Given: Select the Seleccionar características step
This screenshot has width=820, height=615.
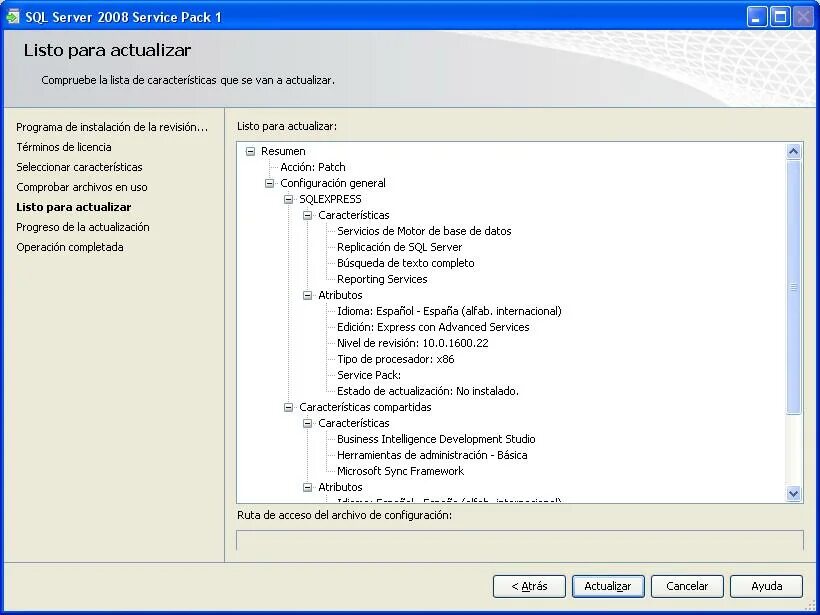Looking at the screenshot, I should (x=79, y=167).
